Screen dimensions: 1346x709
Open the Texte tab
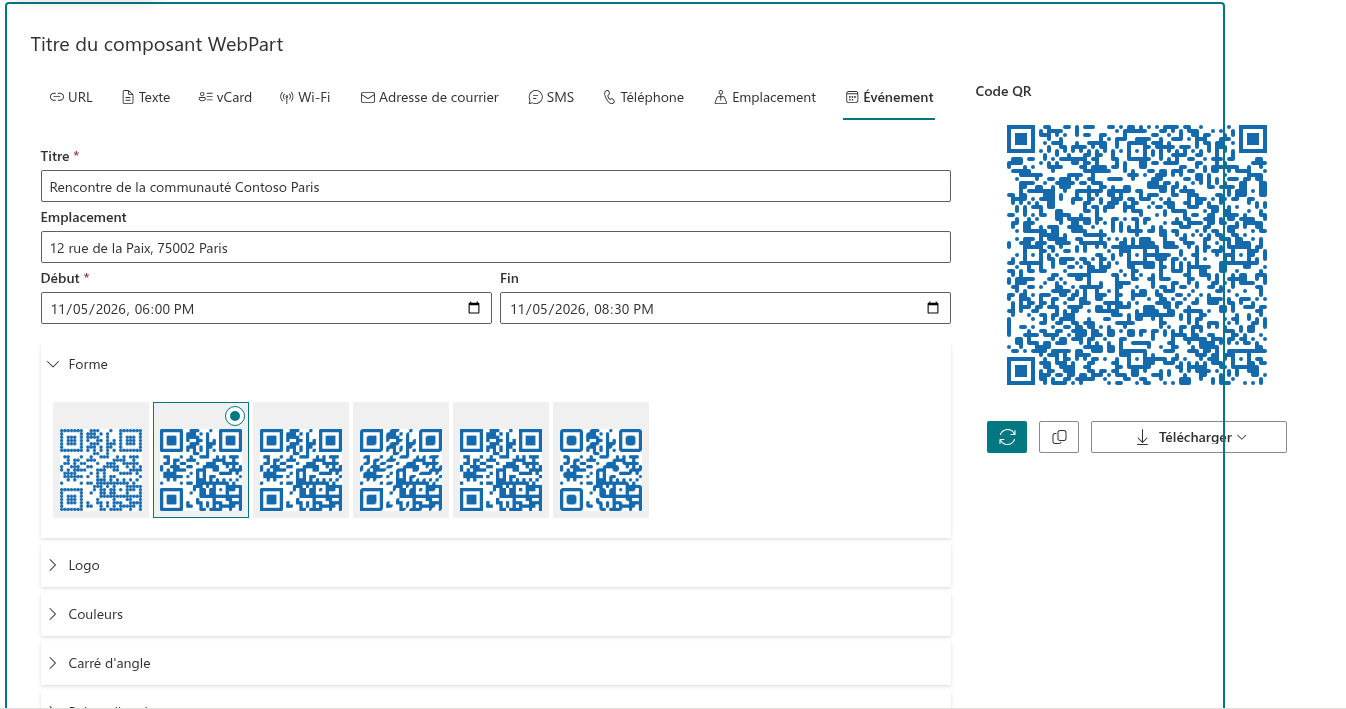click(x=146, y=97)
